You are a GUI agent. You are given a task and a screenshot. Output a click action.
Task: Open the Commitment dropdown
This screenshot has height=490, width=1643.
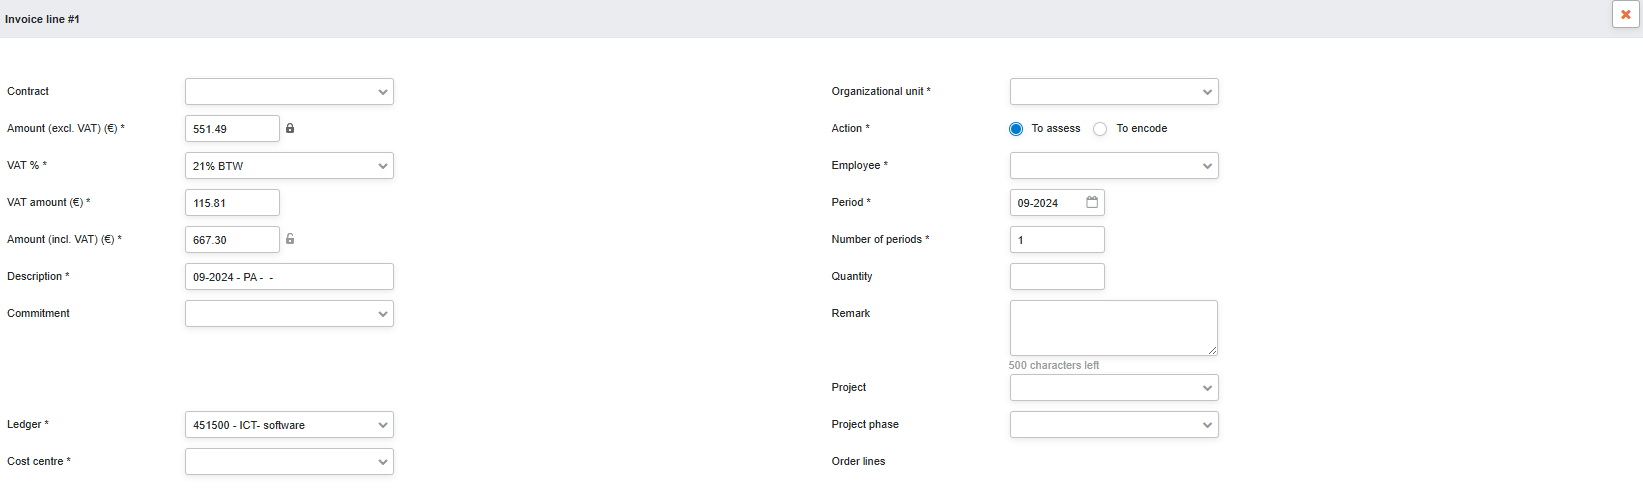point(289,313)
